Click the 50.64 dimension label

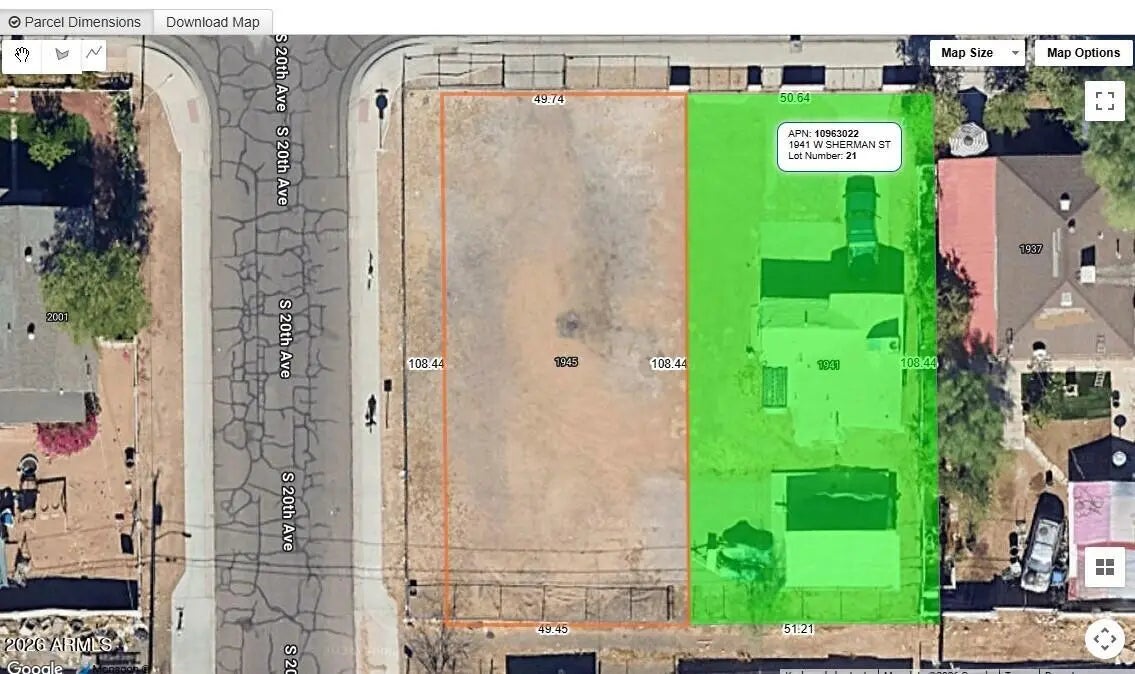[794, 98]
